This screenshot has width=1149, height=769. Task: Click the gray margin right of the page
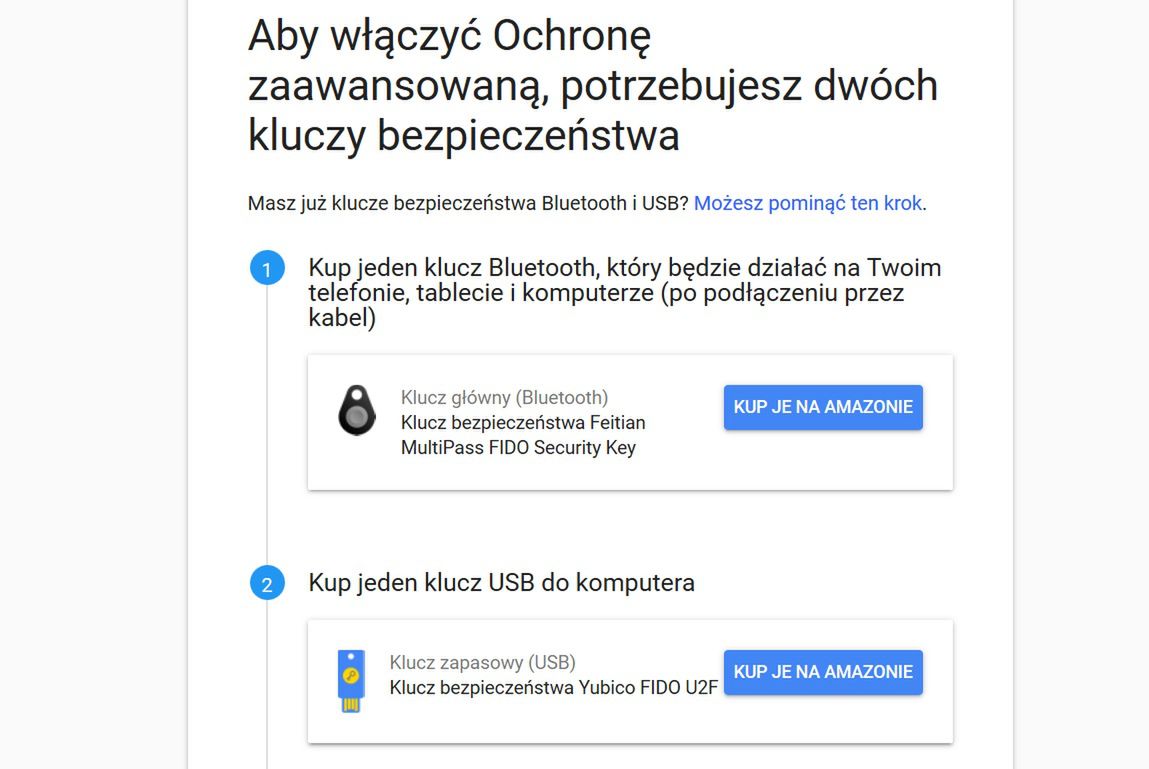coord(1081,400)
